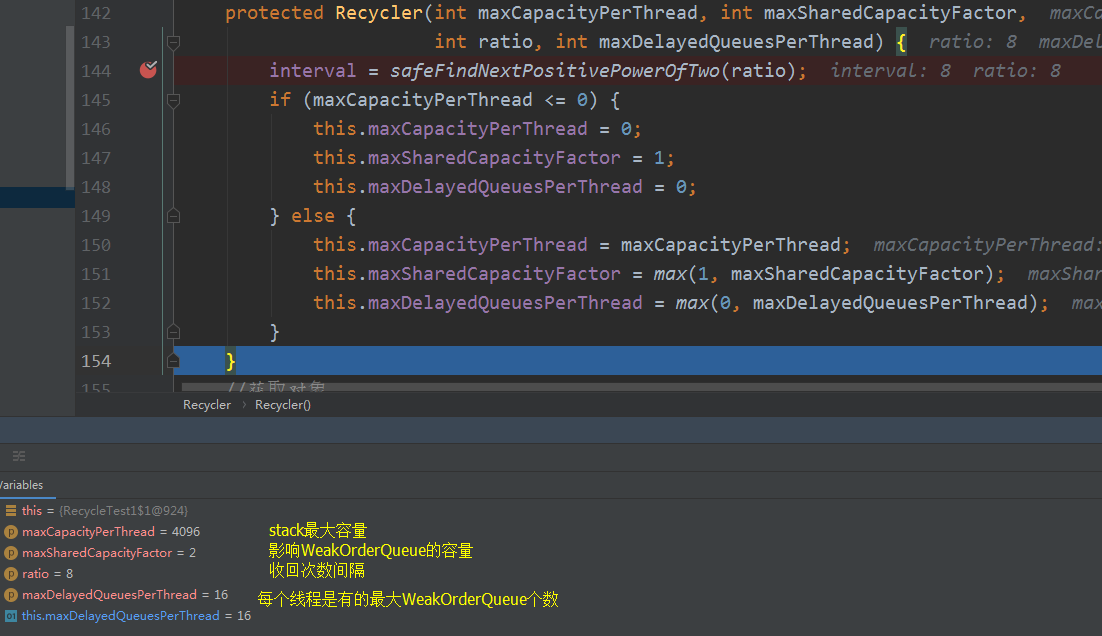The image size is (1102, 636).
Task: Collapse the if block at line 145
Action: (x=174, y=100)
